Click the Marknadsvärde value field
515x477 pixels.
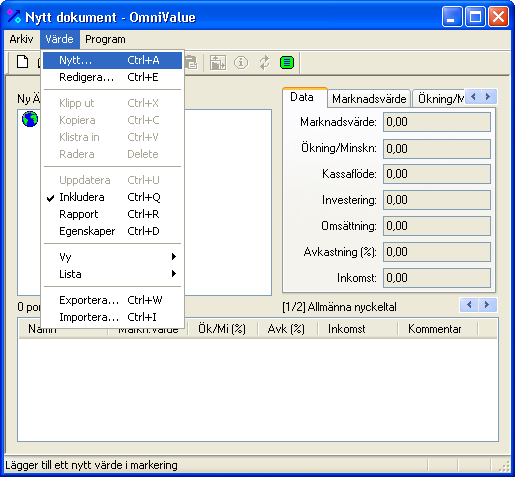pyautogui.click(x=437, y=122)
